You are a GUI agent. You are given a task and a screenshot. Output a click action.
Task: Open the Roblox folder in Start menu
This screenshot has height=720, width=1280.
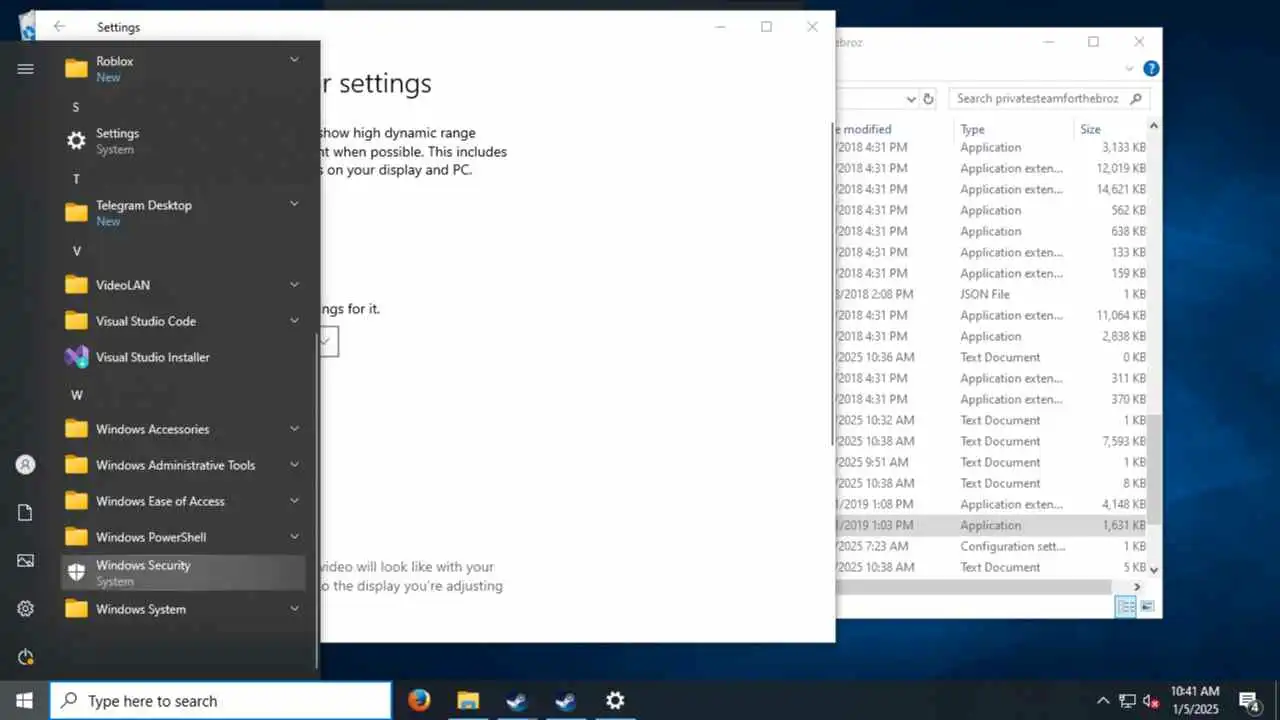(x=183, y=69)
